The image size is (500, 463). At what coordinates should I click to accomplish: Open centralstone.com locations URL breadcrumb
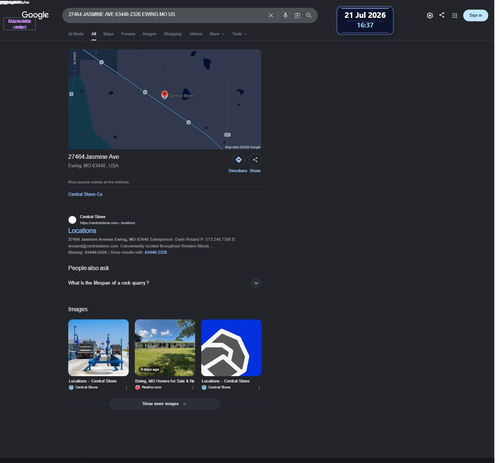coord(107,223)
